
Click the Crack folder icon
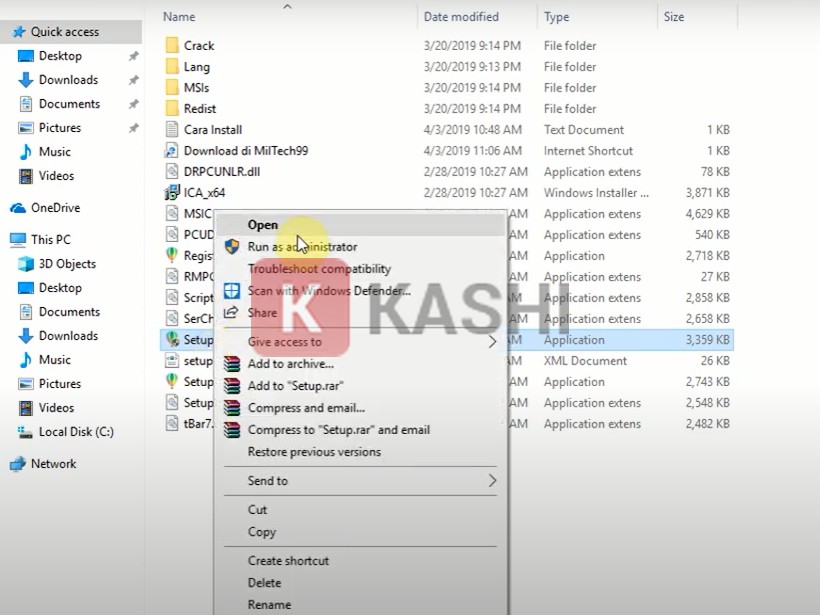pyautogui.click(x=172, y=46)
